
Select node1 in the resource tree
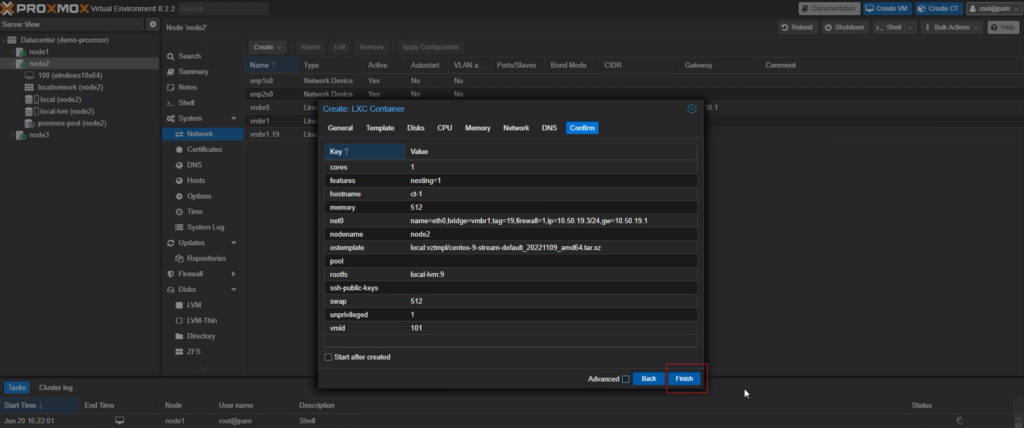[39, 52]
